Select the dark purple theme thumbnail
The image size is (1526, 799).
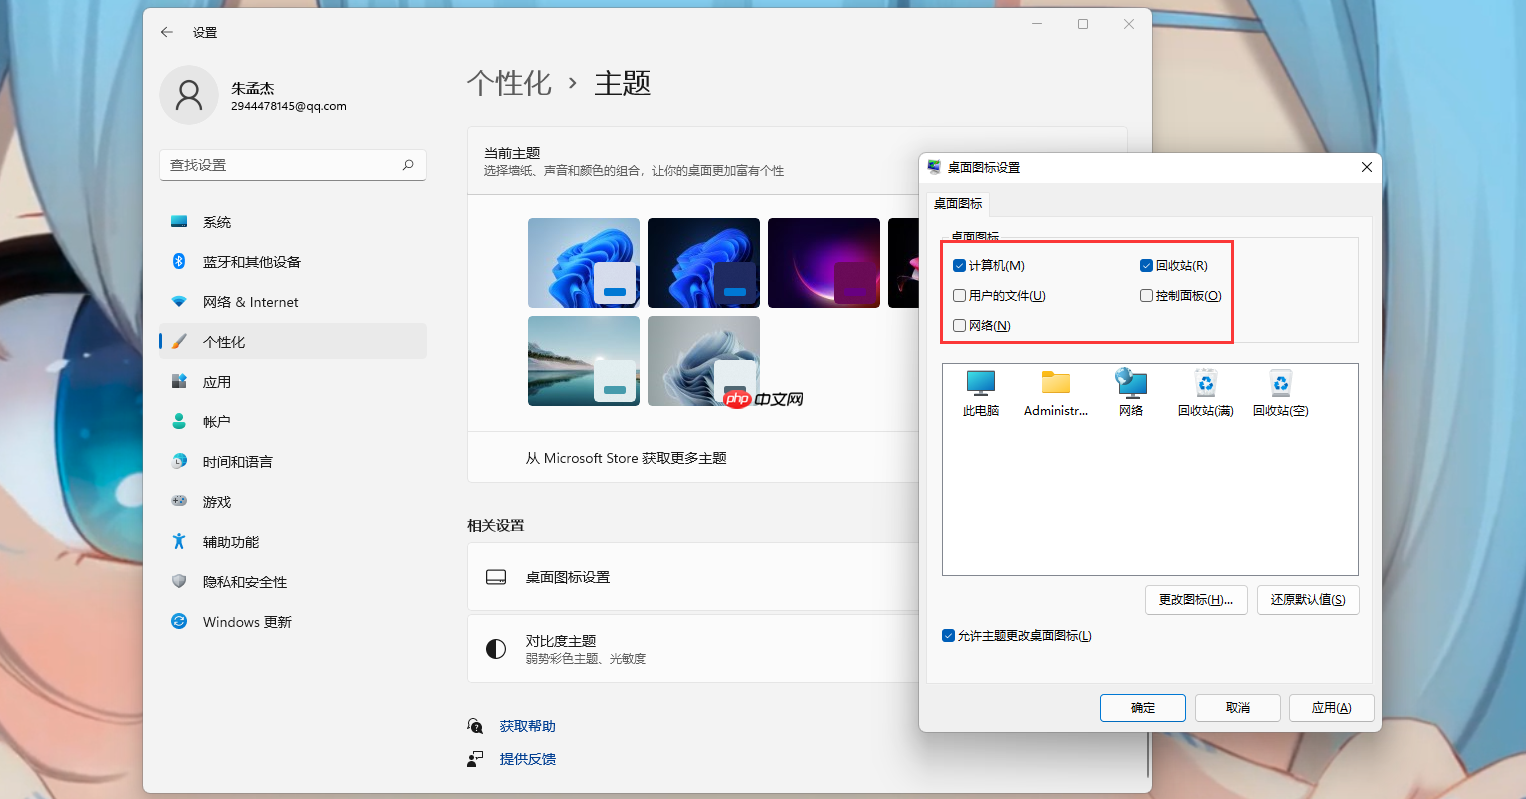[x=823, y=262]
